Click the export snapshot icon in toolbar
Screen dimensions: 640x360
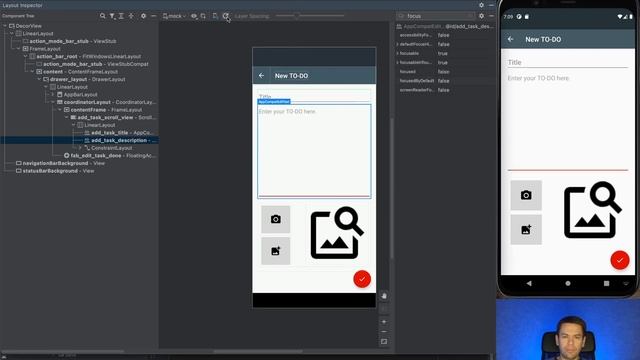pyautogui.click(x=215, y=16)
